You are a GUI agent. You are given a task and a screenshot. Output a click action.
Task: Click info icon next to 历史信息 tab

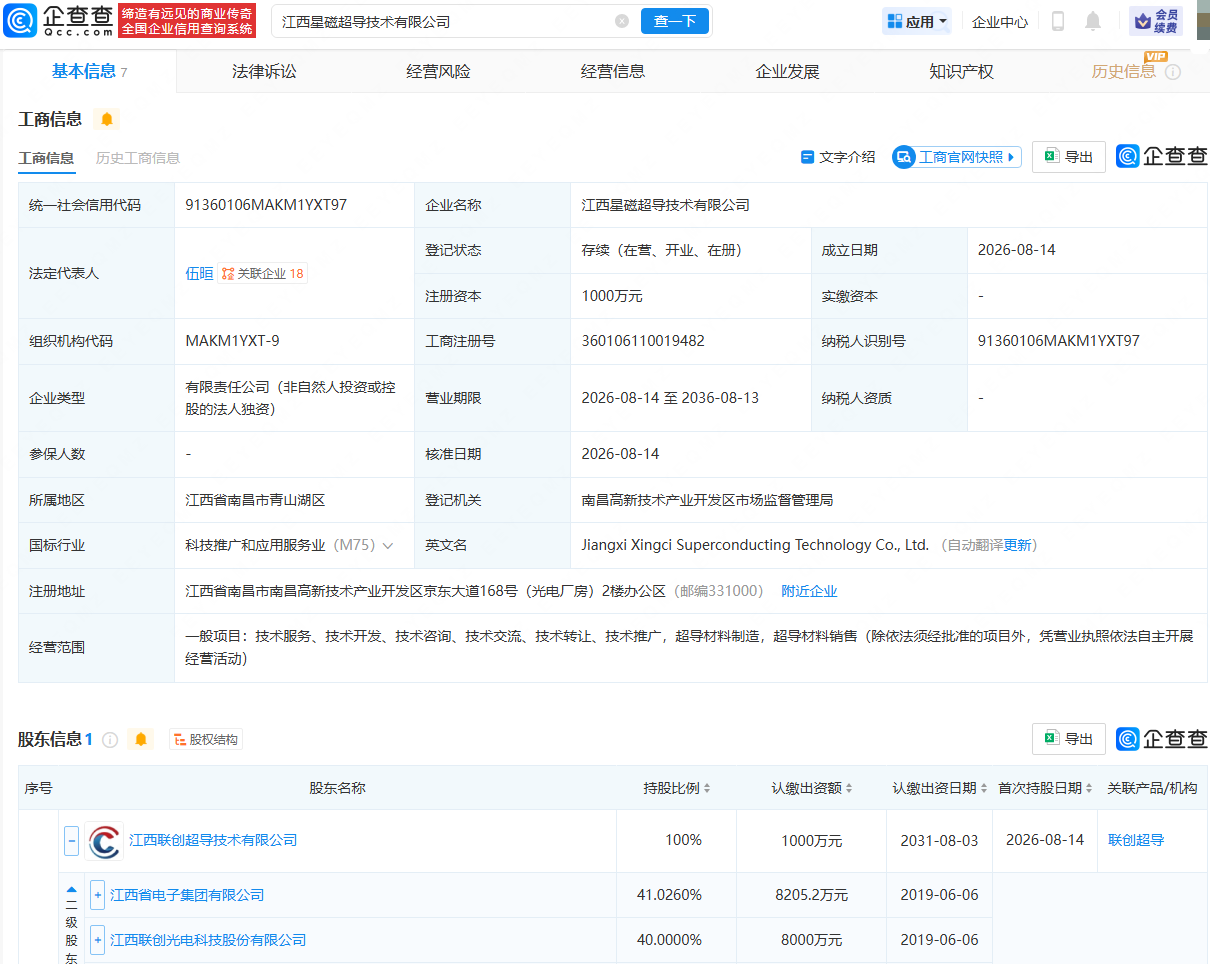point(1173,72)
